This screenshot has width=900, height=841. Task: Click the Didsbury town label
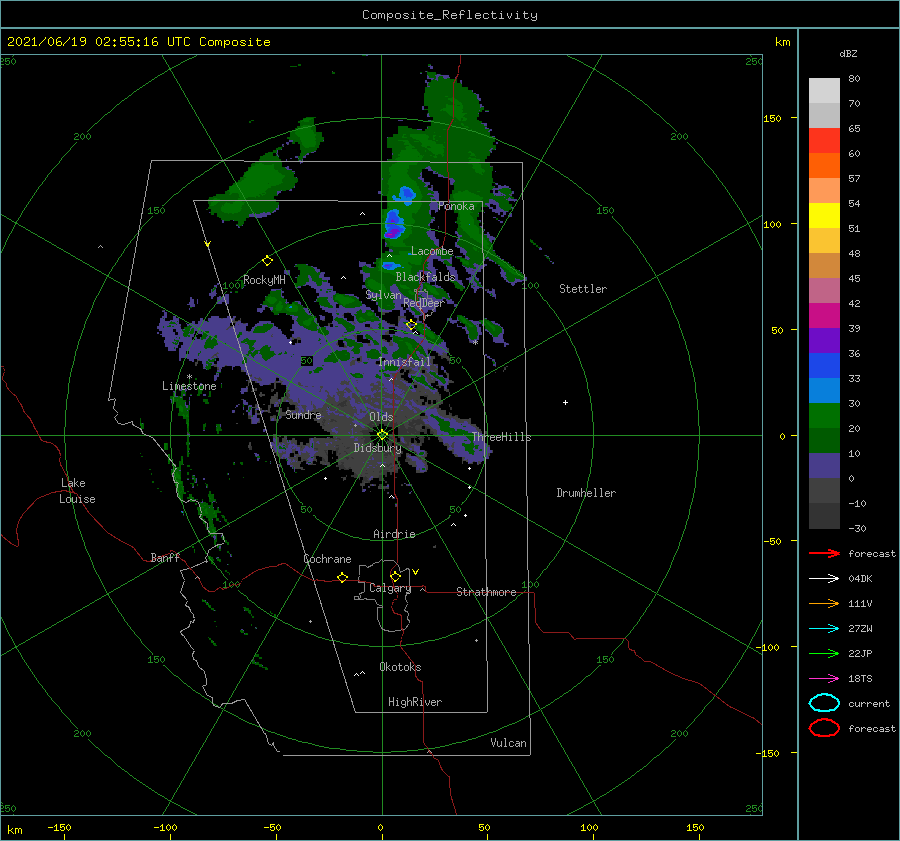coord(377,448)
